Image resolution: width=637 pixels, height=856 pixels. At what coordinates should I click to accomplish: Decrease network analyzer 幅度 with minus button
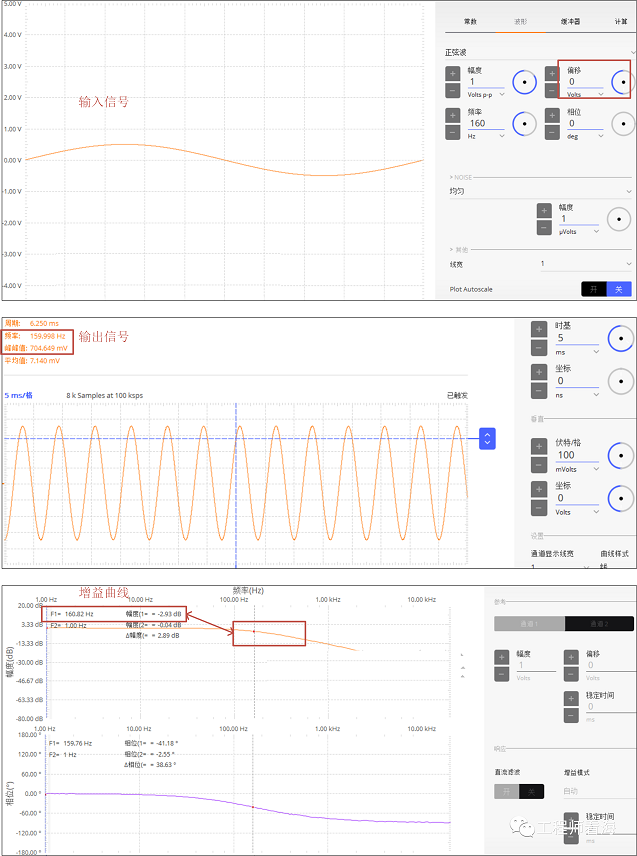click(502, 674)
